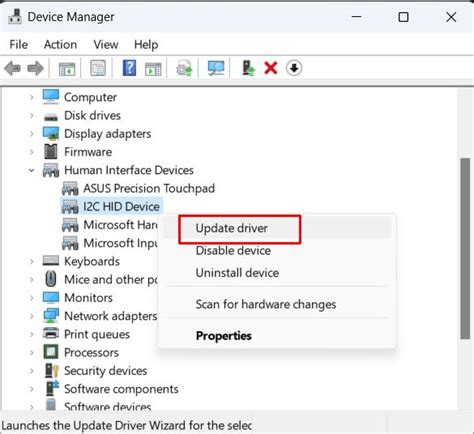Image resolution: width=474 pixels, height=434 pixels.
Task: Click the Security devices key icon
Action: pyautogui.click(x=51, y=370)
